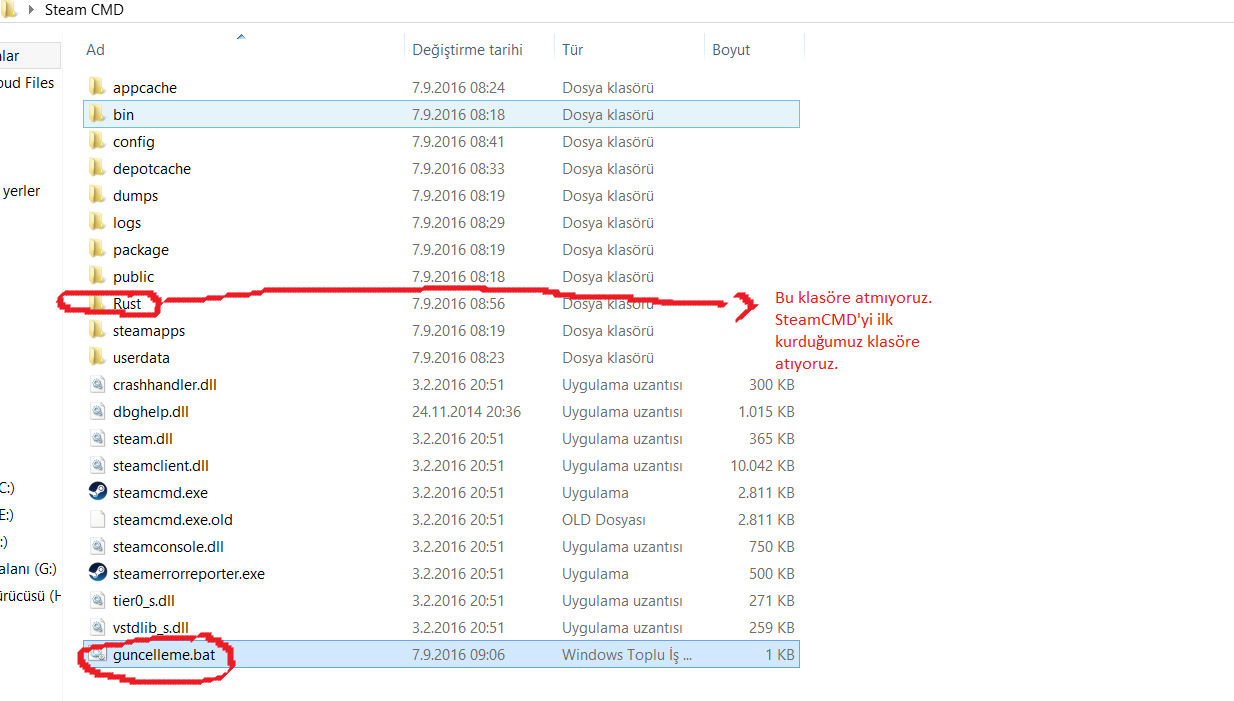Select the config folder icon
Image resolution: width=1234 pixels, height=701 pixels.
pyautogui.click(x=97, y=141)
